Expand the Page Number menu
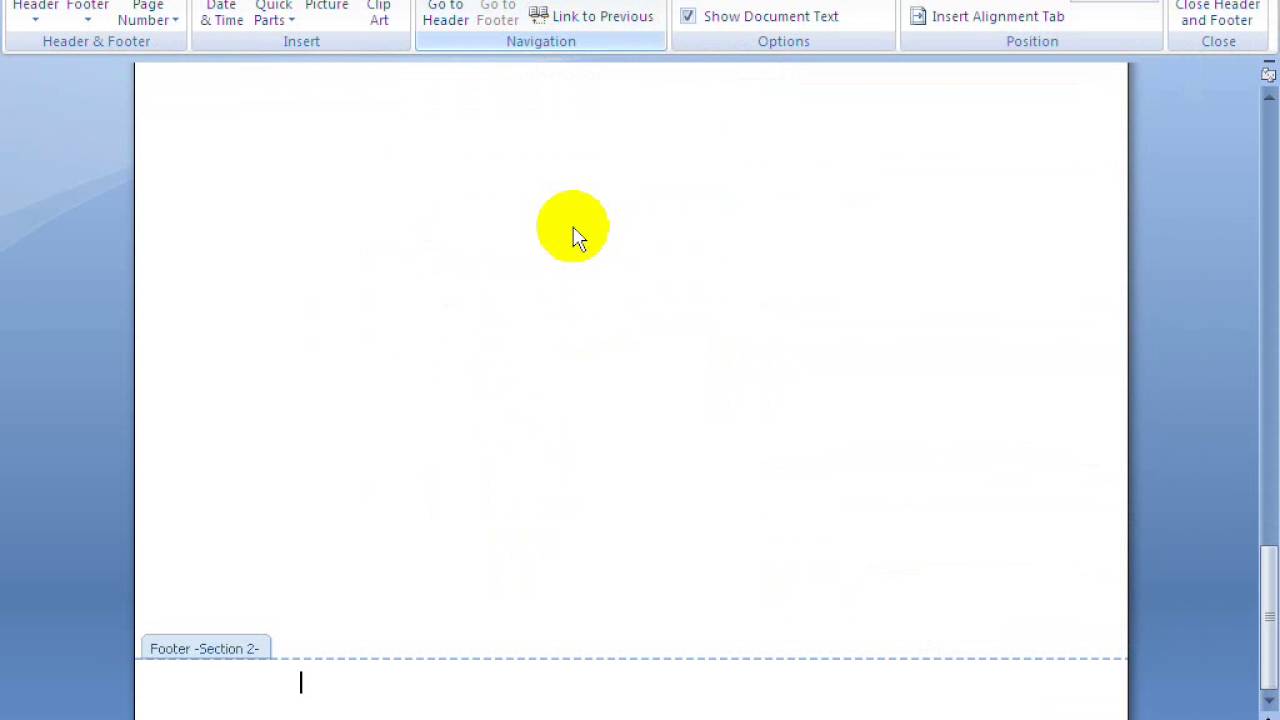 148,12
